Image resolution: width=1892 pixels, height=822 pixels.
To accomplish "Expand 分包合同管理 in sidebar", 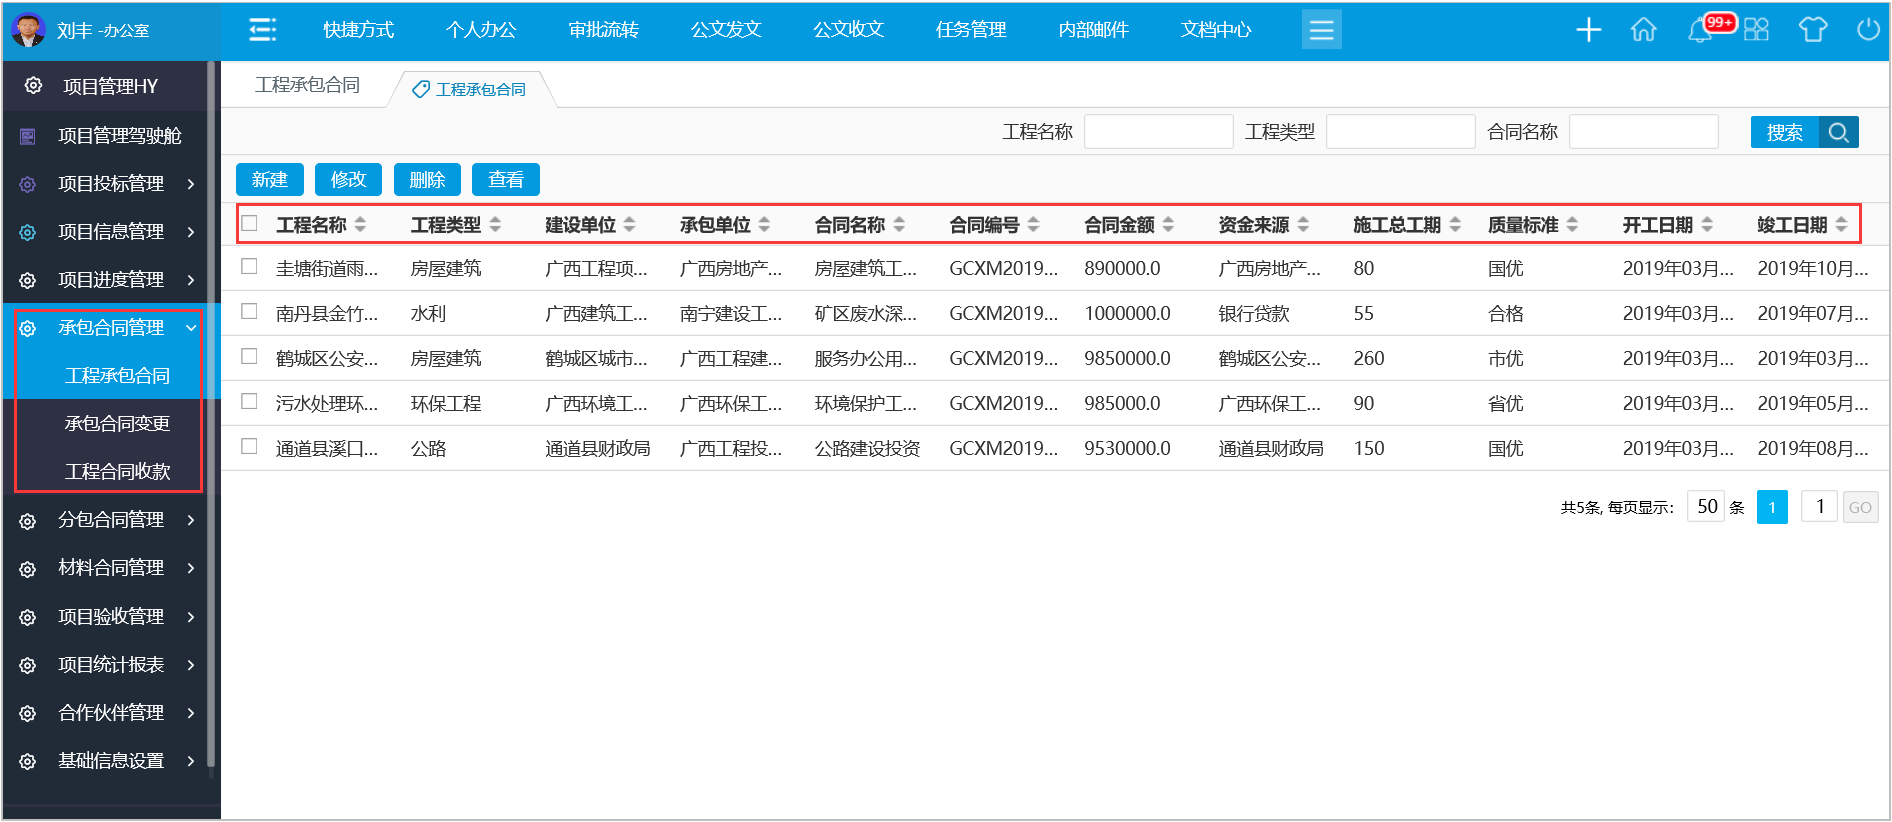I will tap(111, 520).
